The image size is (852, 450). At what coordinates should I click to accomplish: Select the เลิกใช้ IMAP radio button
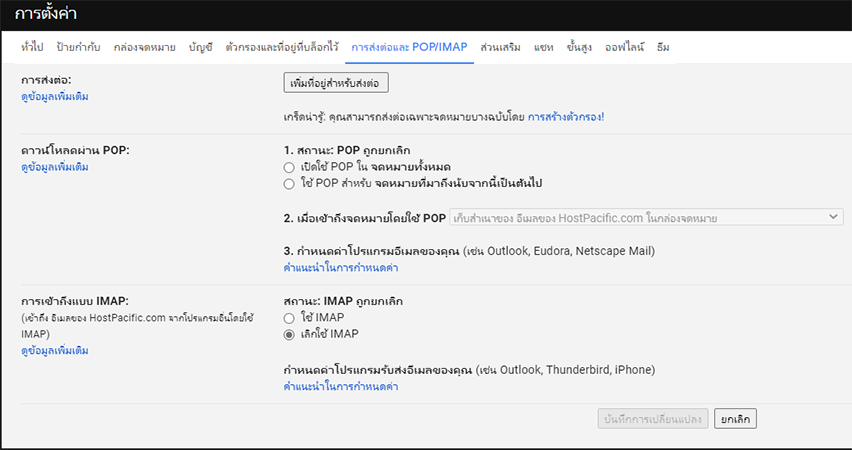[289, 335]
